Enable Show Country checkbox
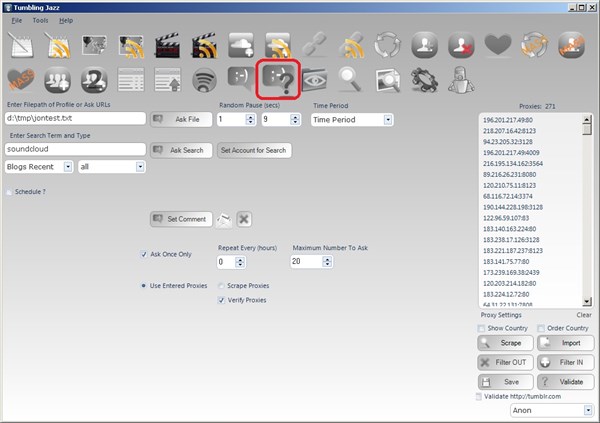The width and height of the screenshot is (600, 423). [x=481, y=328]
